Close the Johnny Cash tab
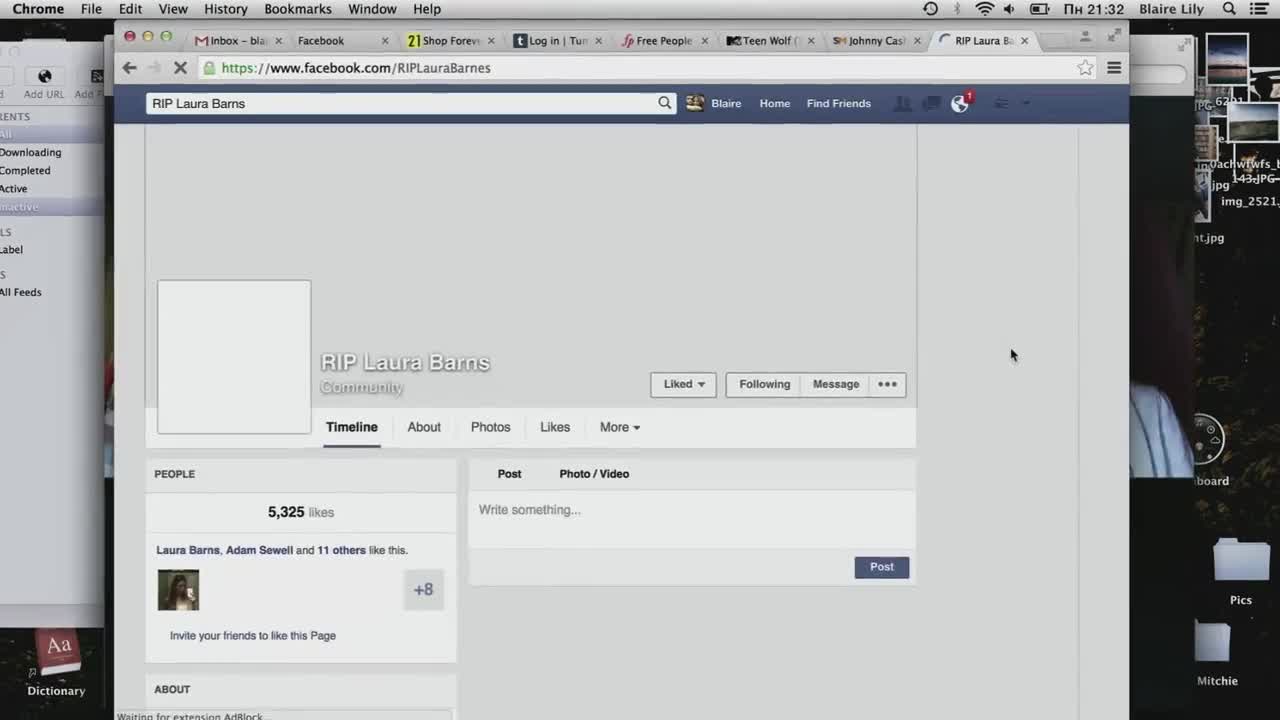 (917, 41)
